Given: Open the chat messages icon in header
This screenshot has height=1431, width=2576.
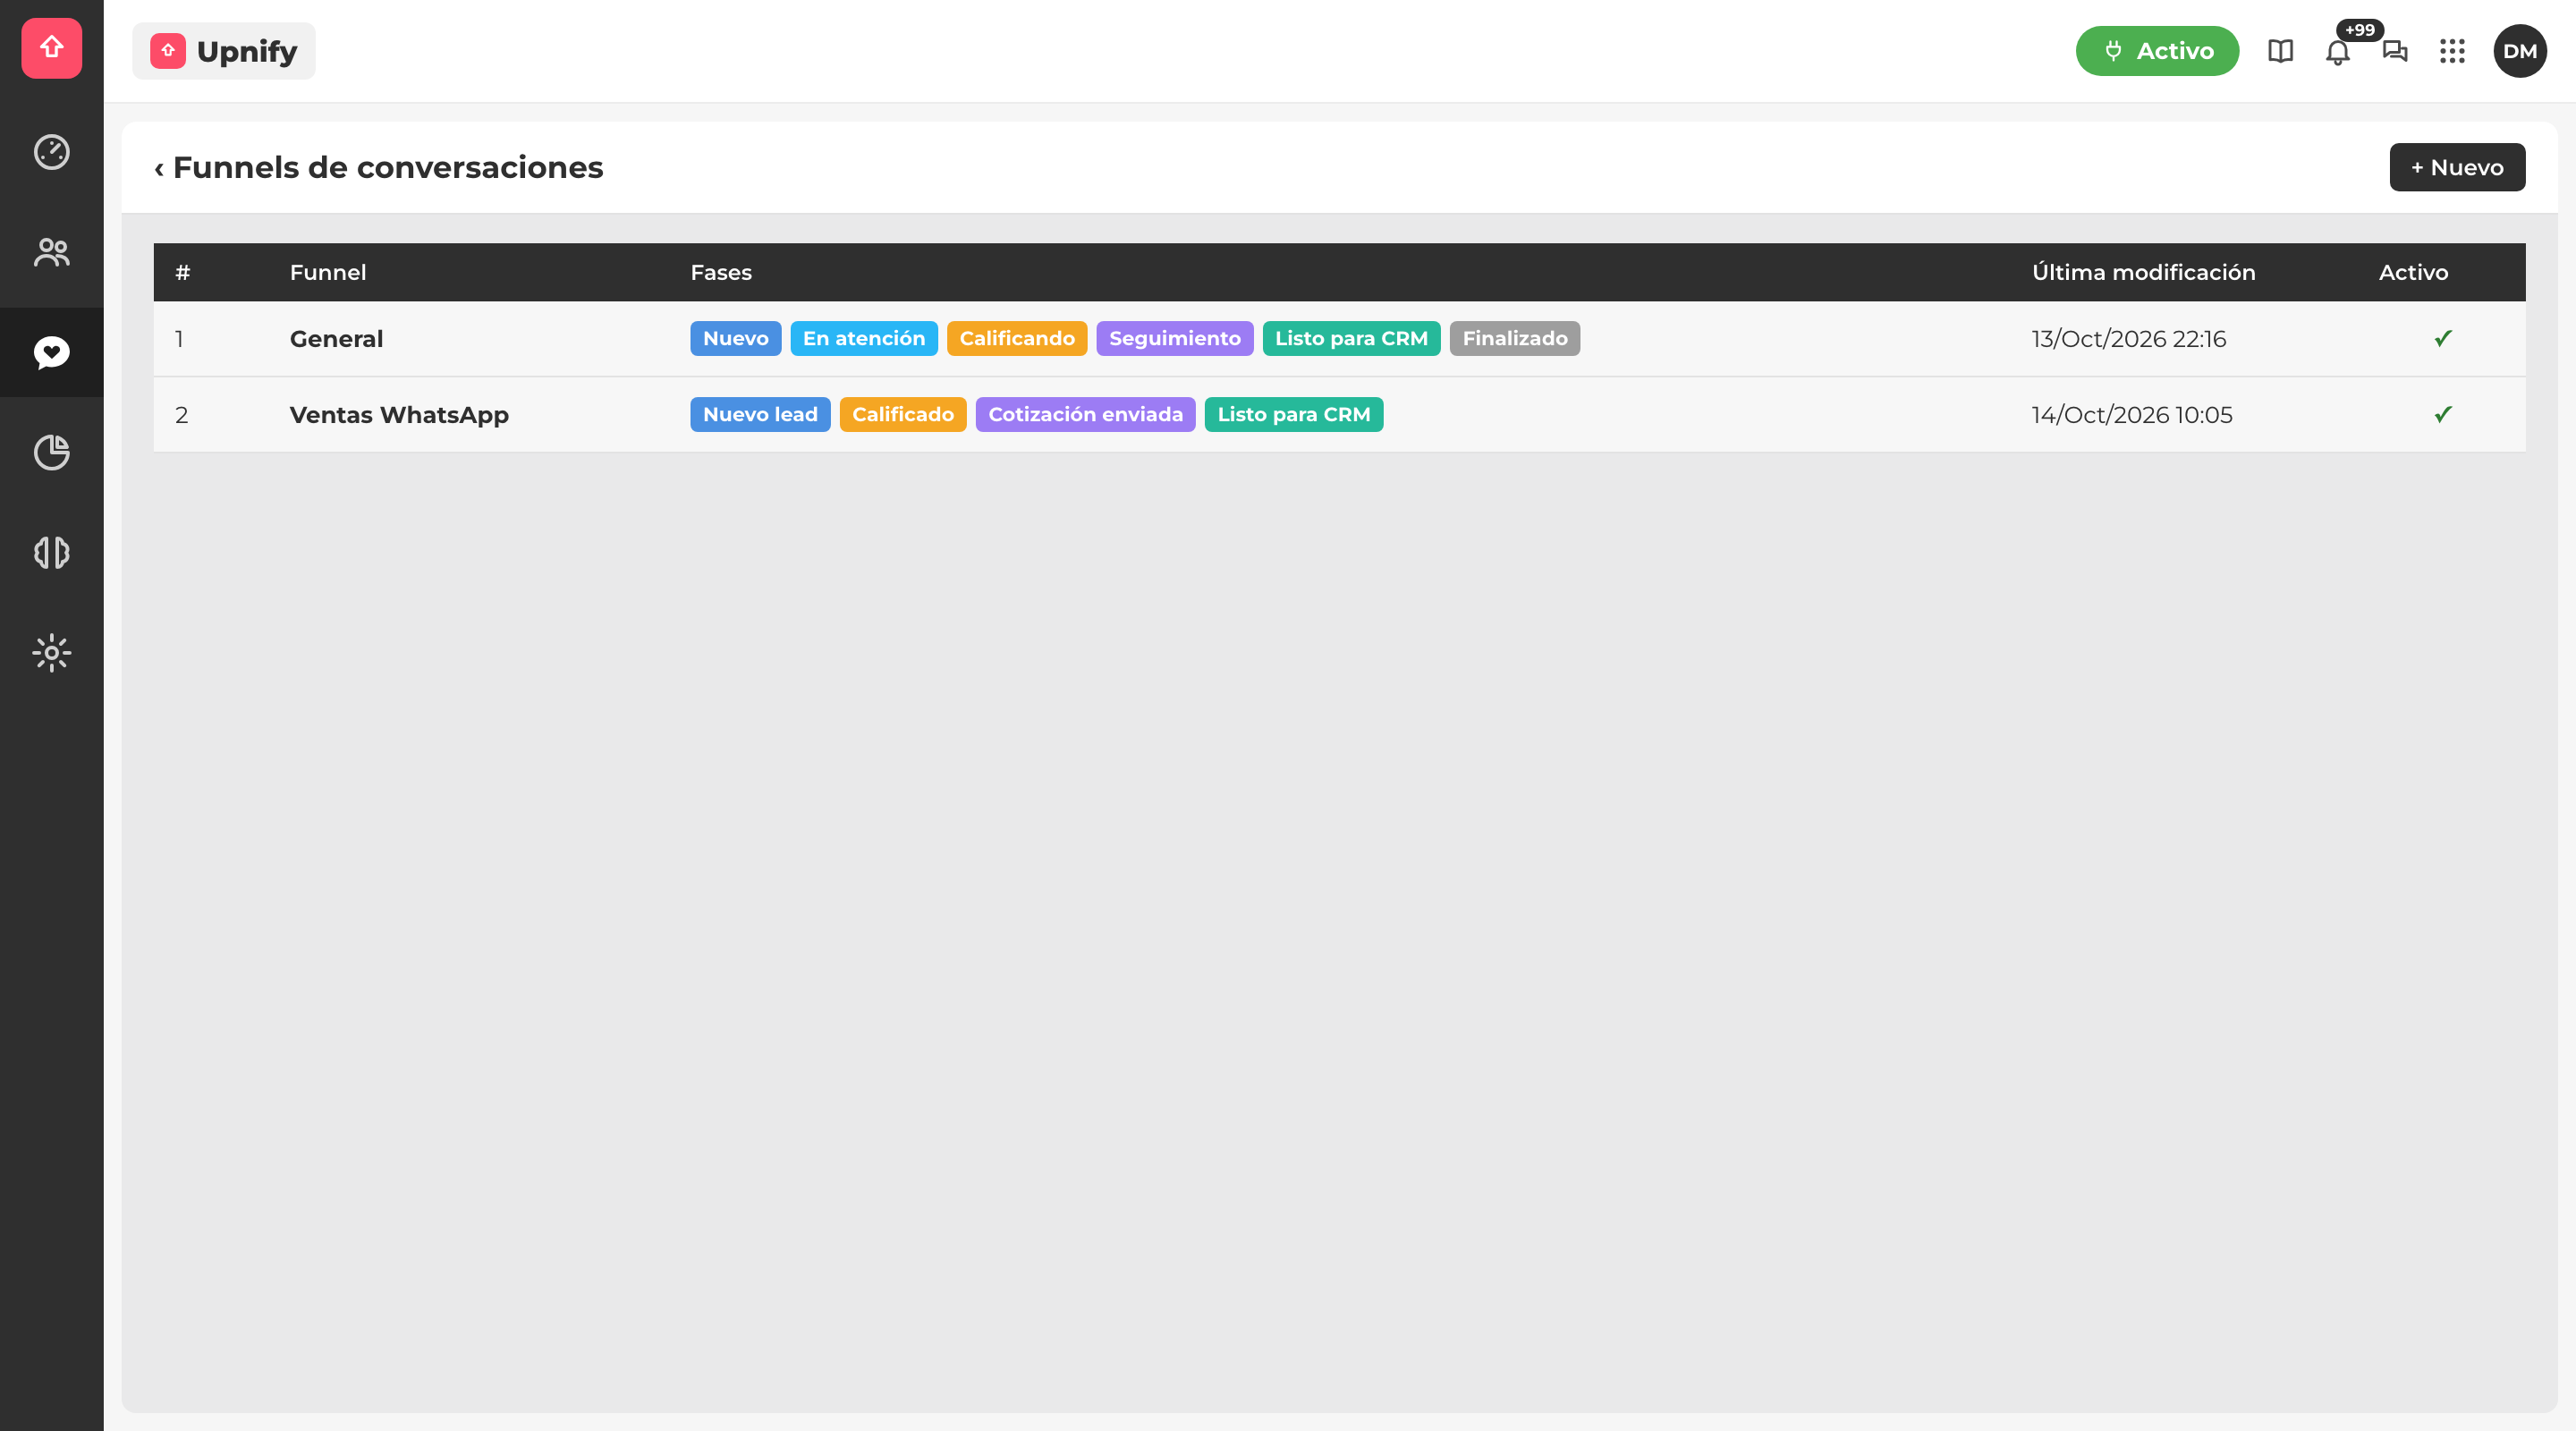Looking at the screenshot, I should 2395,51.
